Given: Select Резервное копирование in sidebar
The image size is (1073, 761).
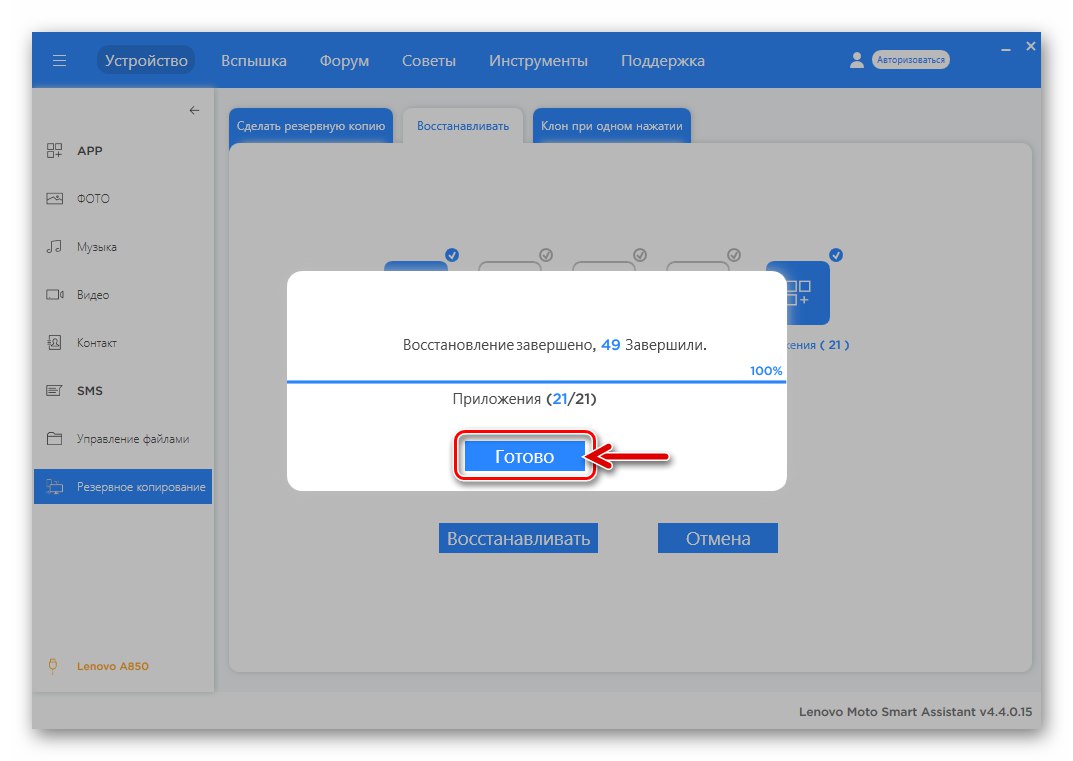Looking at the screenshot, I should [123, 487].
